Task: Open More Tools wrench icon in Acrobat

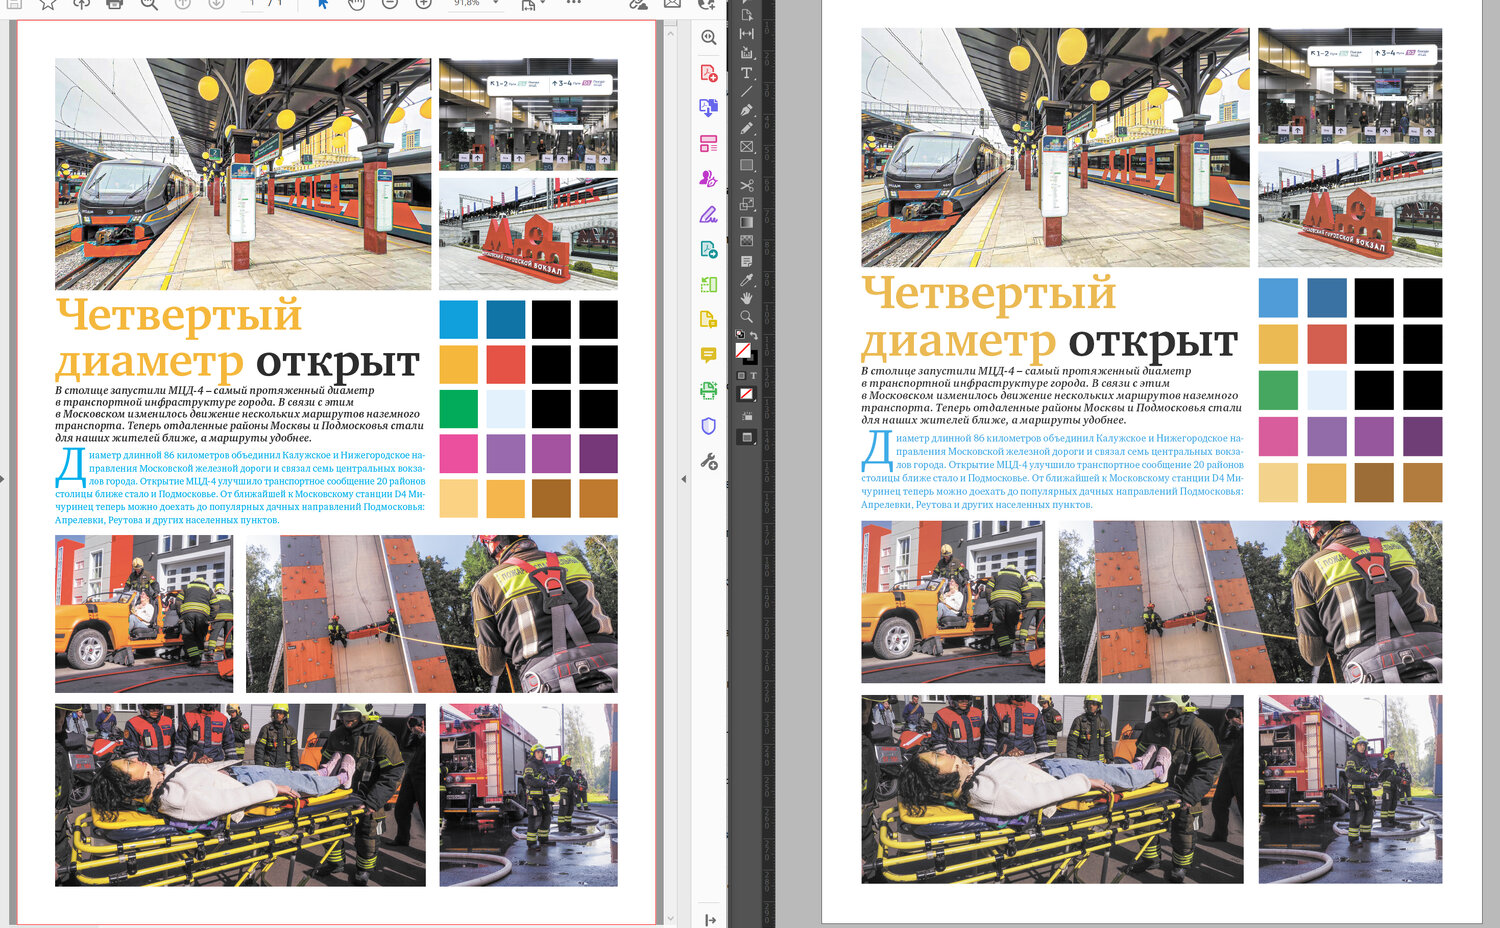Action: [x=708, y=461]
